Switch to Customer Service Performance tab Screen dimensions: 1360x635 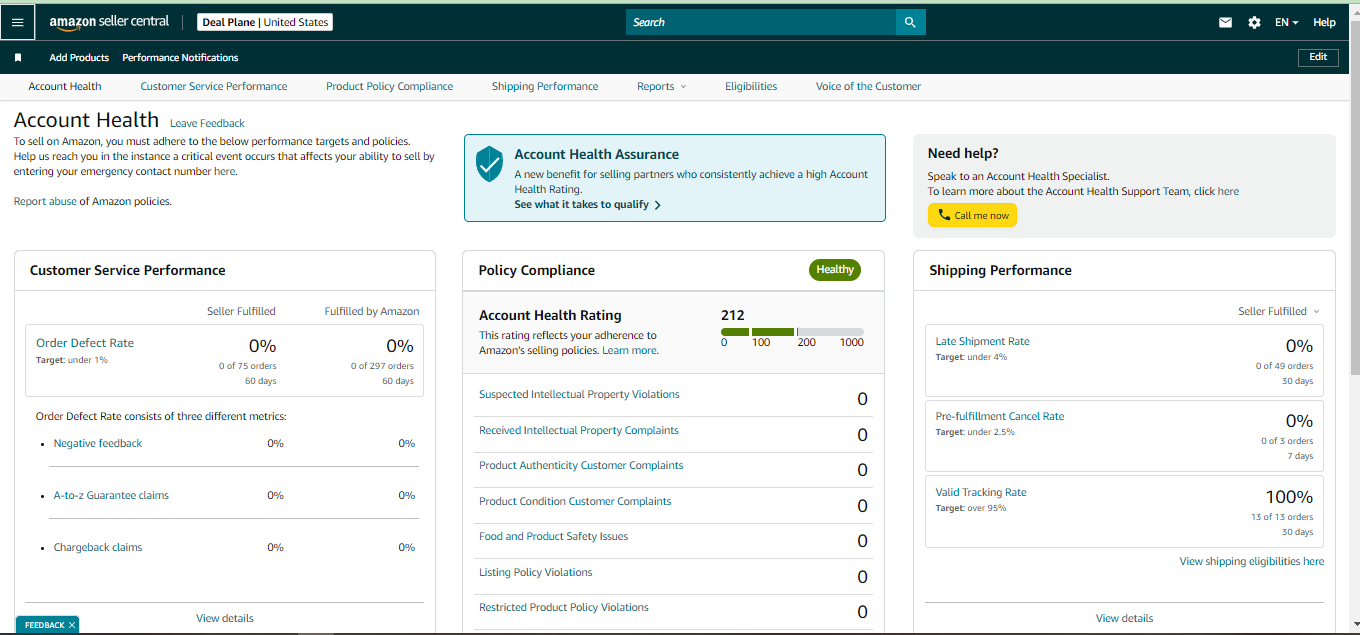pyautogui.click(x=214, y=87)
